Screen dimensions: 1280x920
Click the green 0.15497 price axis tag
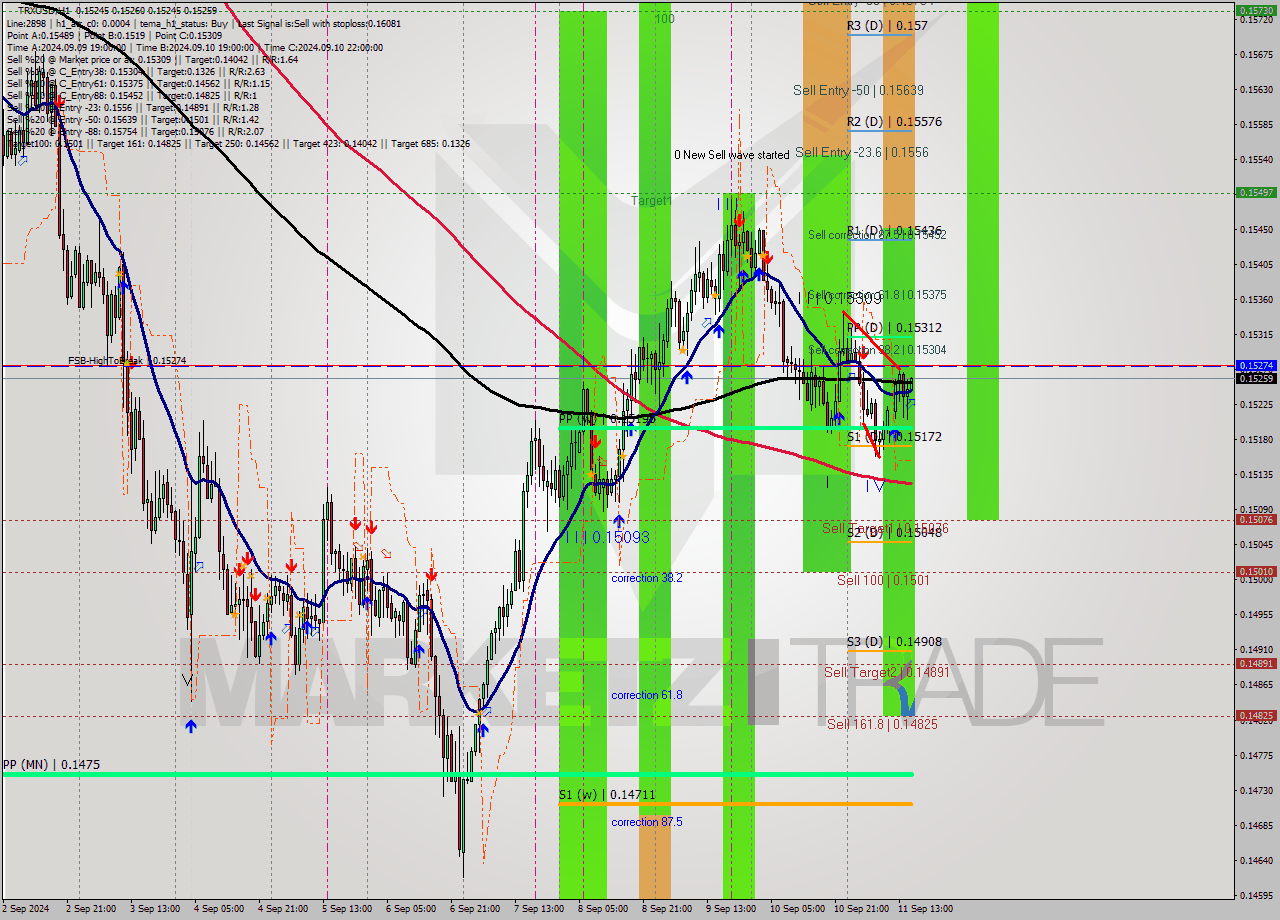(1256, 192)
